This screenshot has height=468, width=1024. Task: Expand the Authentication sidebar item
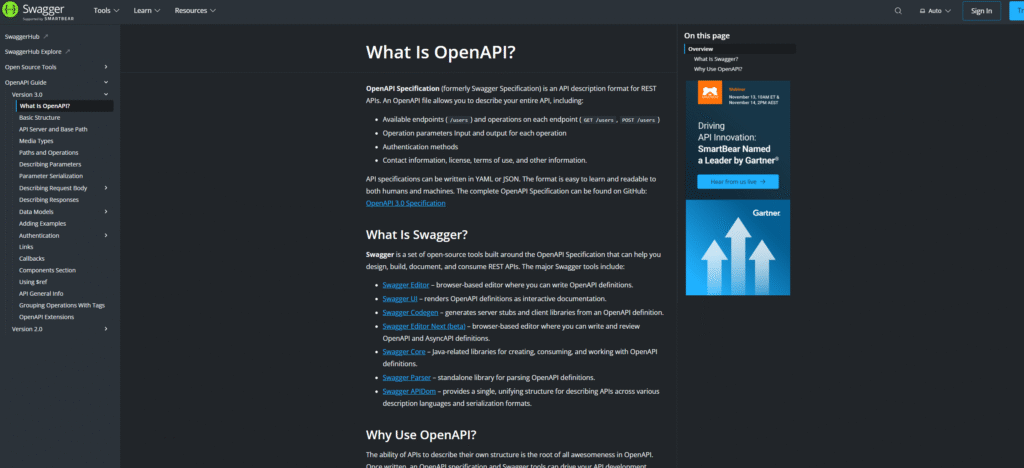coord(106,235)
